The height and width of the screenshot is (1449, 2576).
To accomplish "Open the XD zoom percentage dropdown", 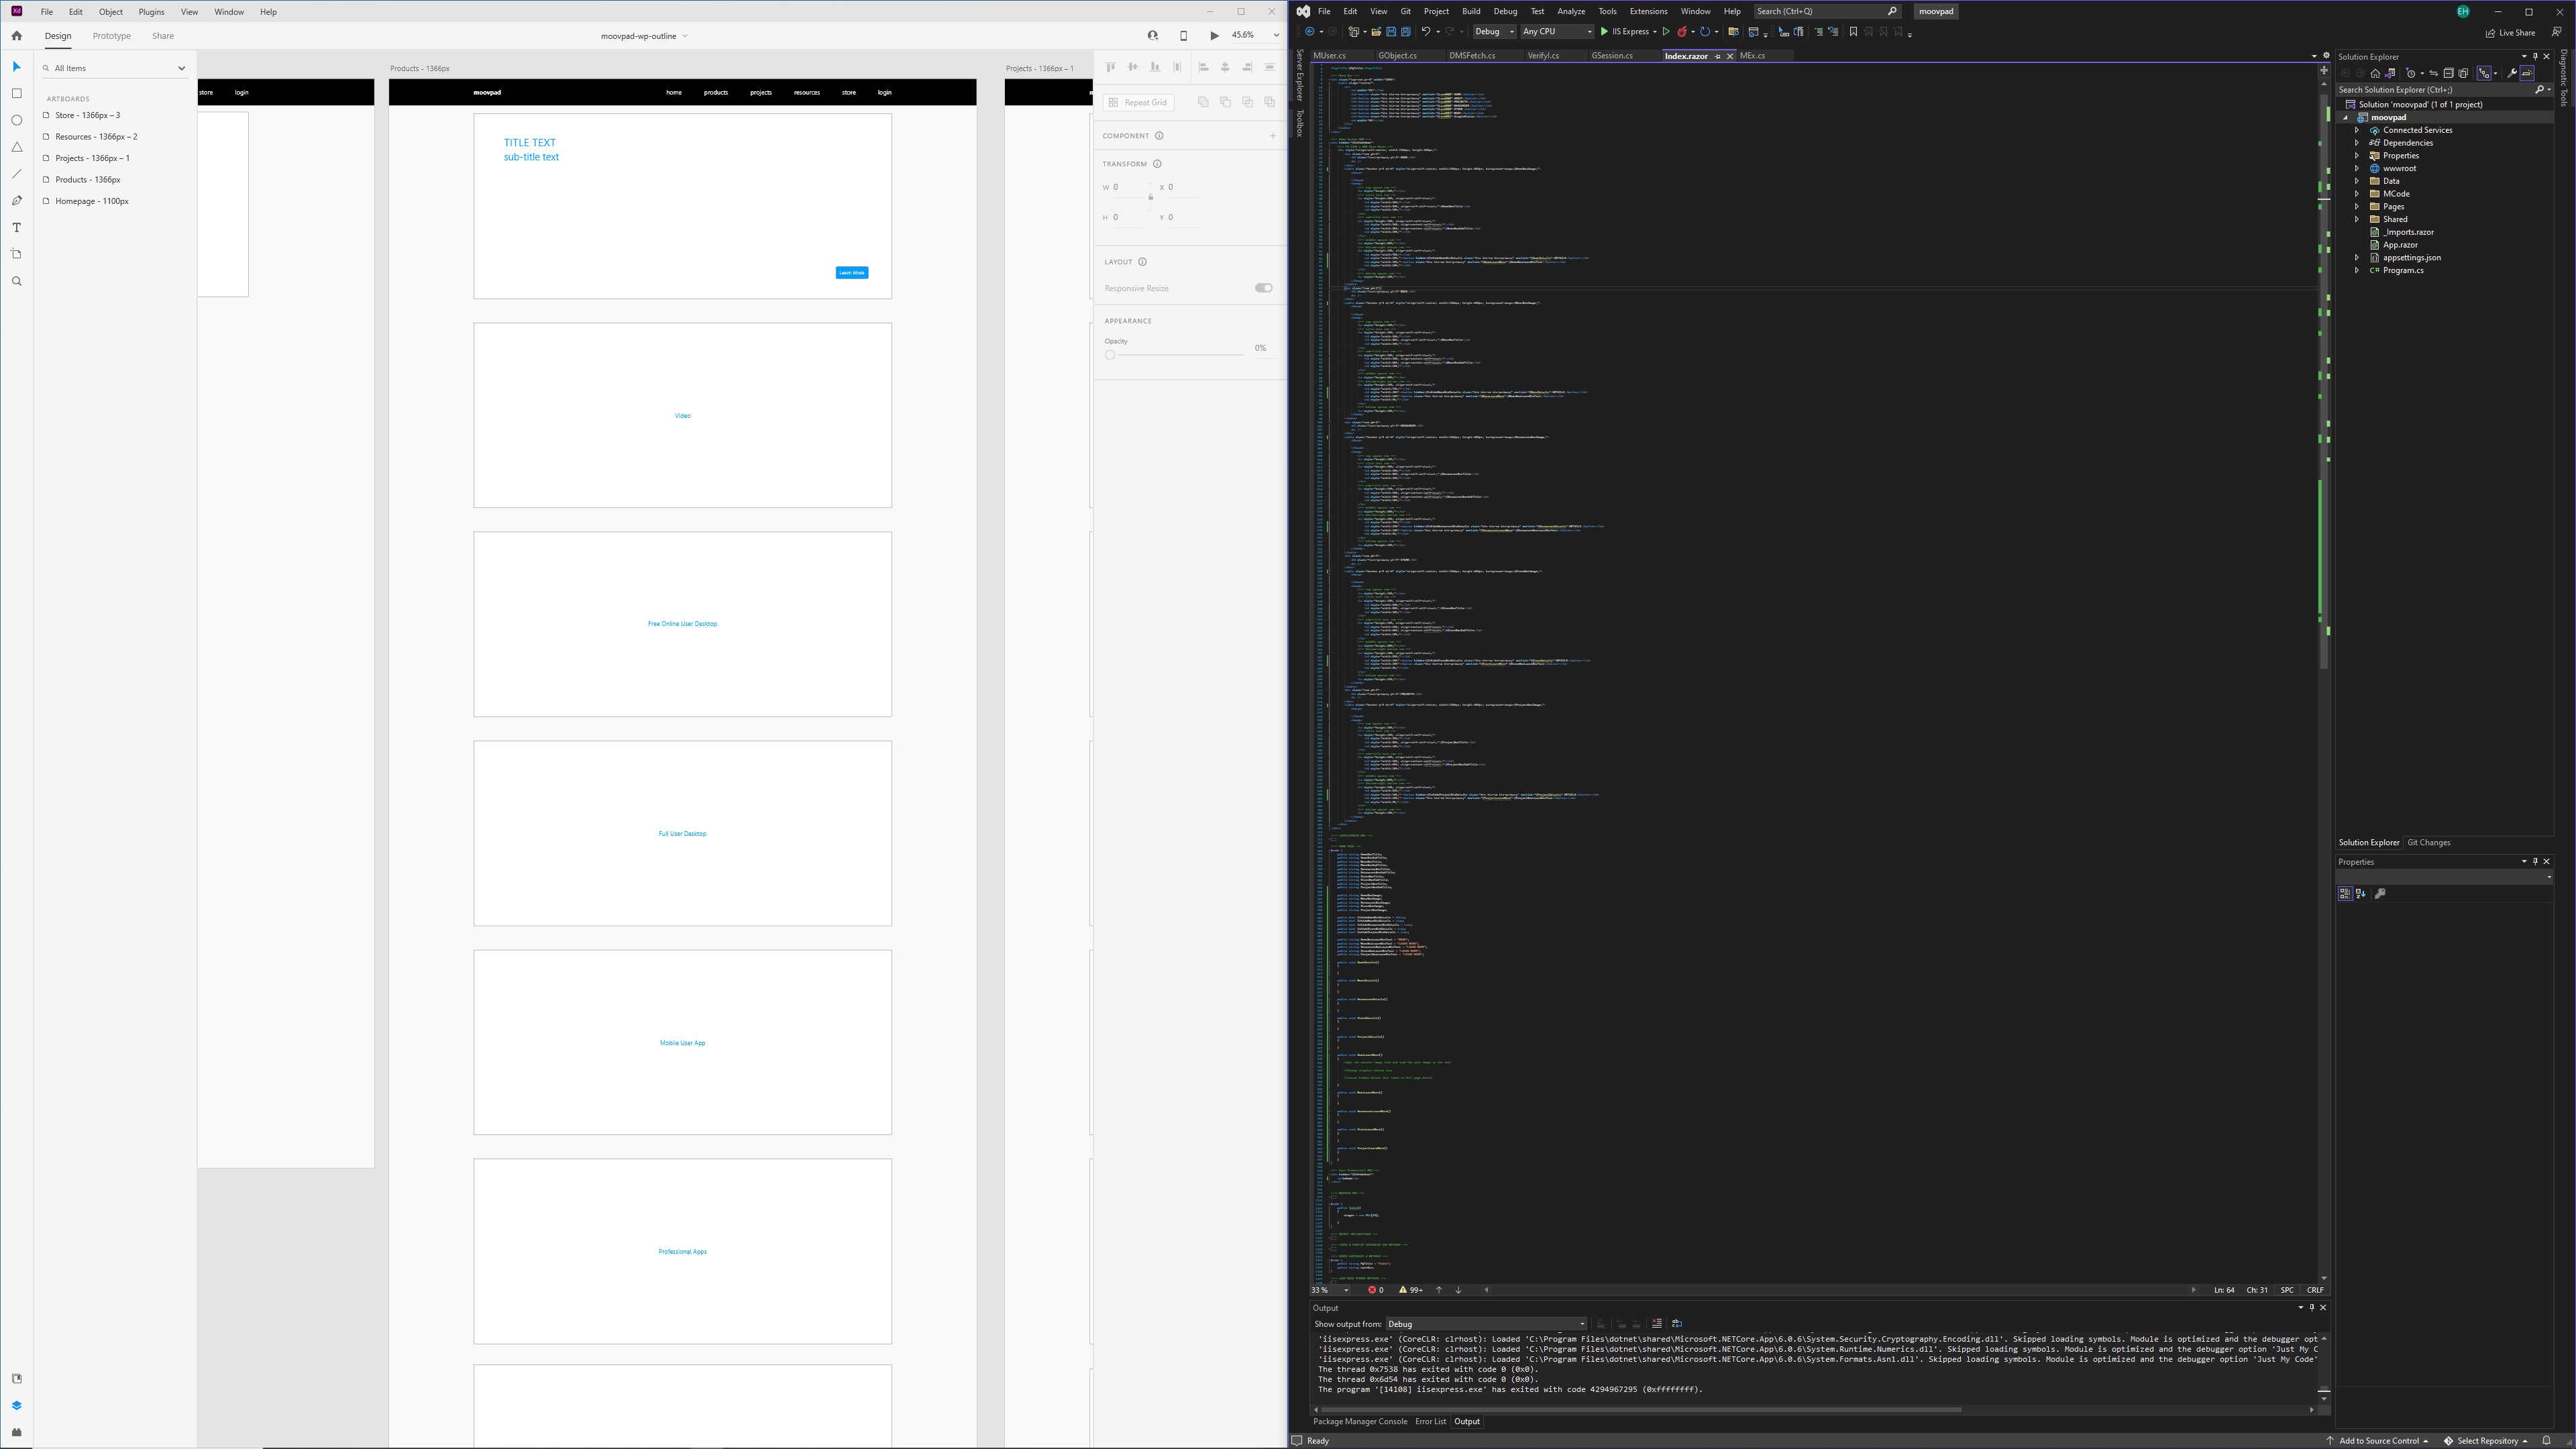I will point(1276,36).
